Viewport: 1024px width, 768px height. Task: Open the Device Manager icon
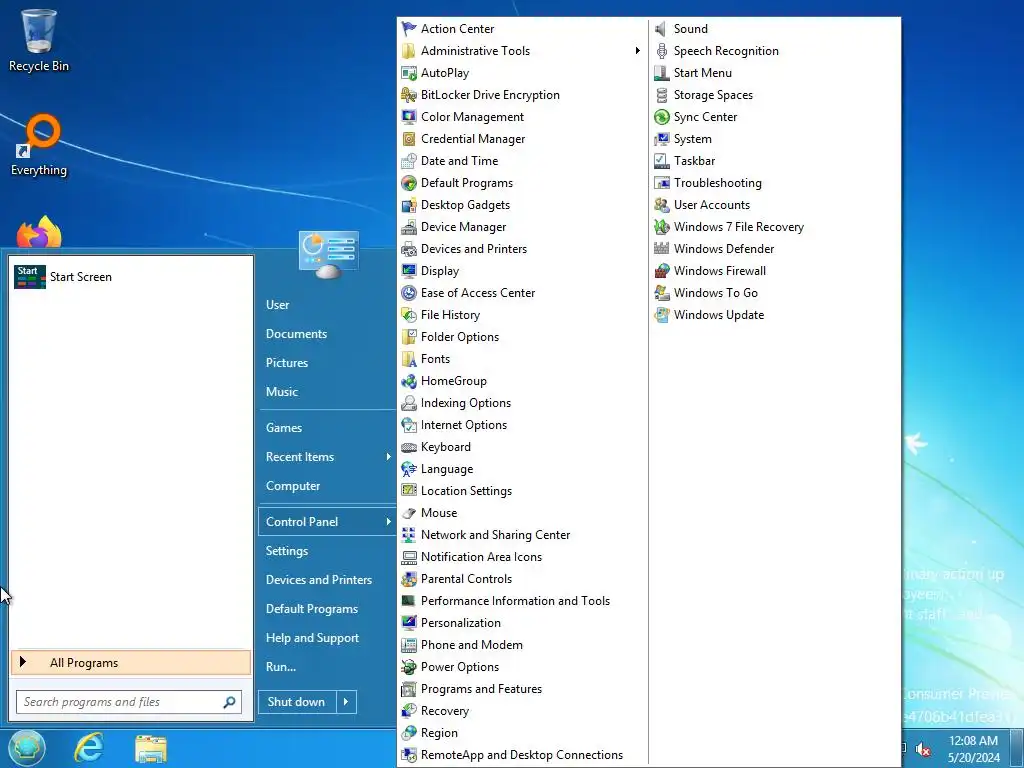pyautogui.click(x=409, y=227)
